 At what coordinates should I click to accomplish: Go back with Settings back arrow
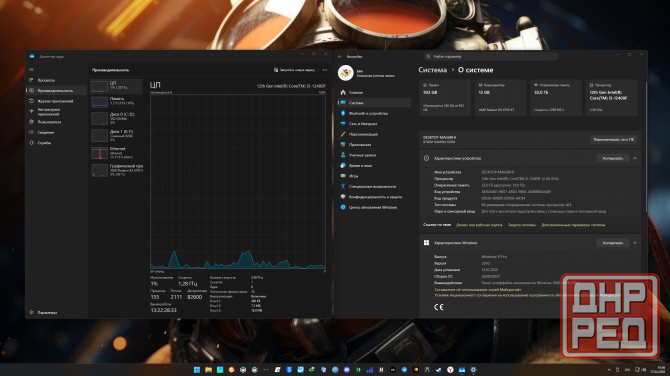tap(340, 56)
